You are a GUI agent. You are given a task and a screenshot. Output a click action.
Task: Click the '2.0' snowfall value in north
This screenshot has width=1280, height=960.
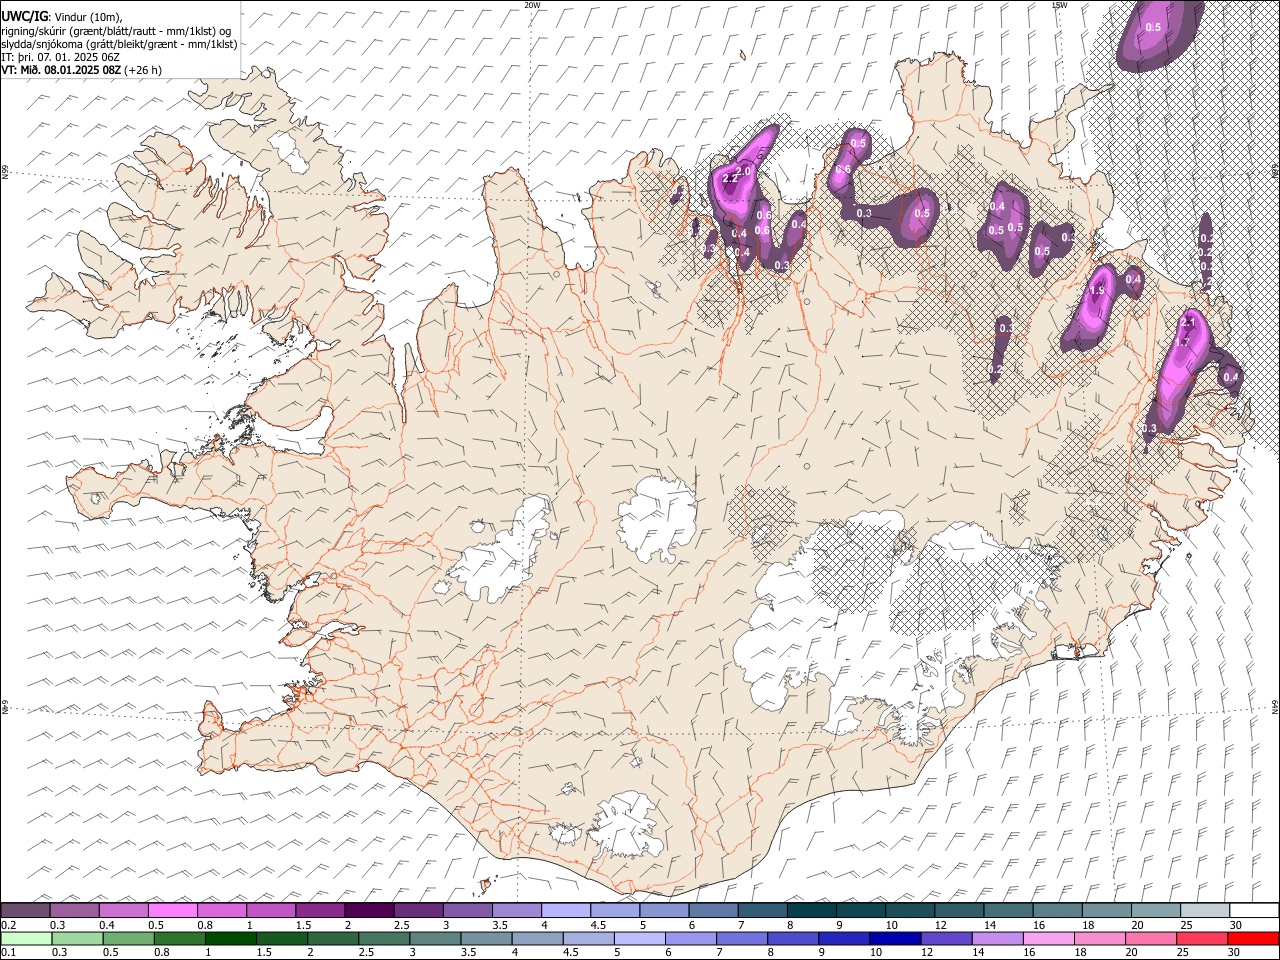tap(743, 171)
